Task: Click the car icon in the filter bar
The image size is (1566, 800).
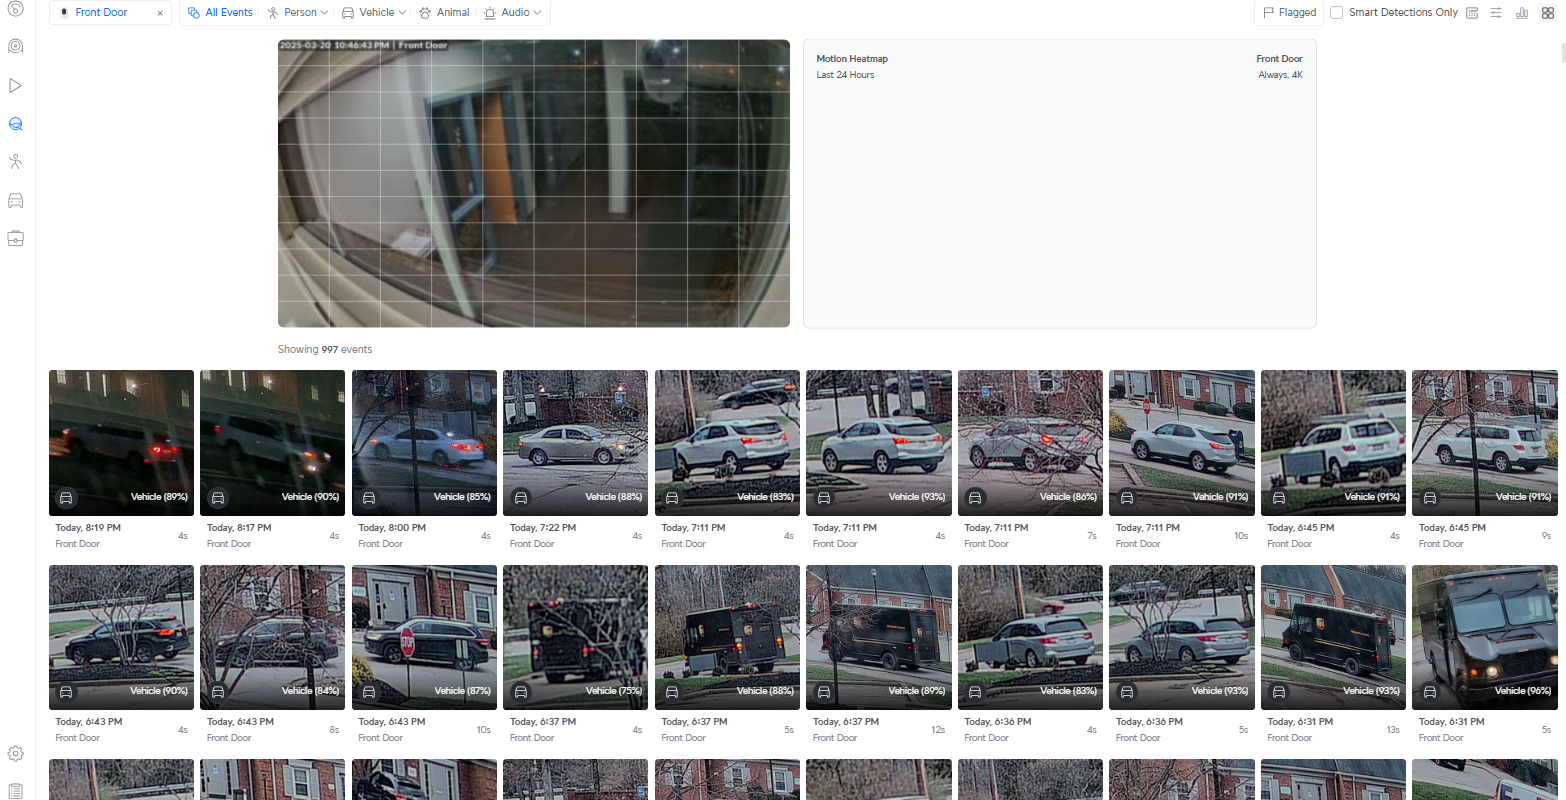Action: (x=348, y=13)
